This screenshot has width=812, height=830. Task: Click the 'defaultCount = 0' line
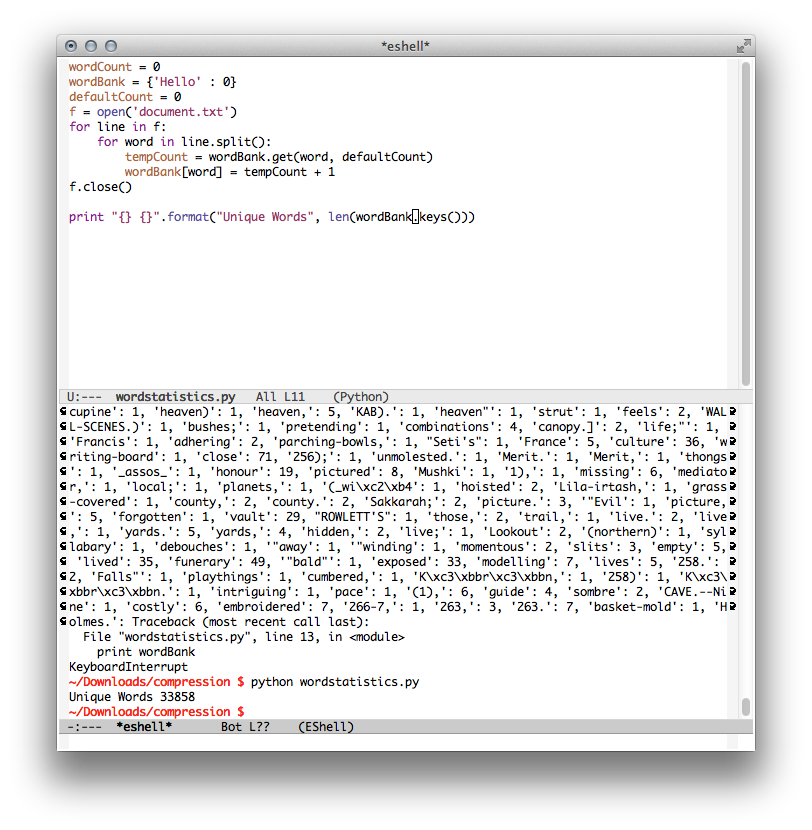(125, 97)
